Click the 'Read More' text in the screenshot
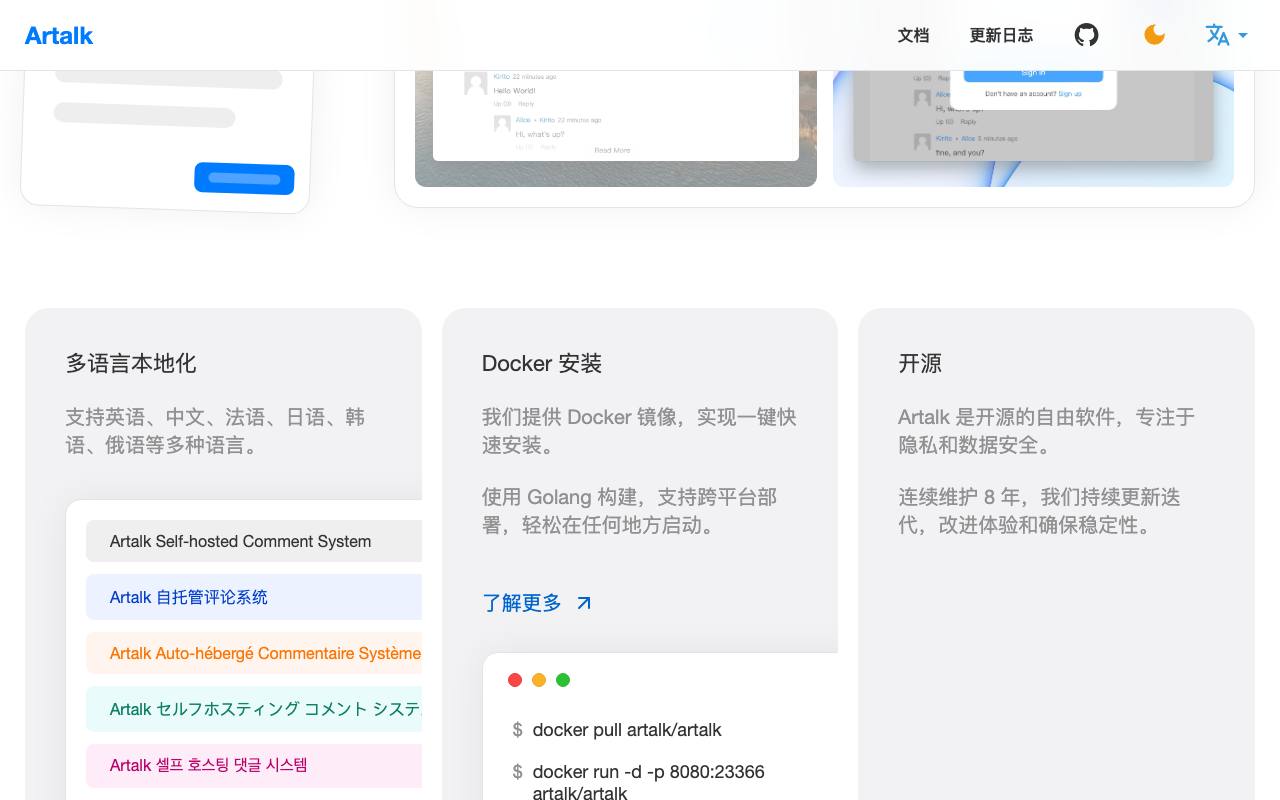This screenshot has width=1280, height=800. pos(612,150)
